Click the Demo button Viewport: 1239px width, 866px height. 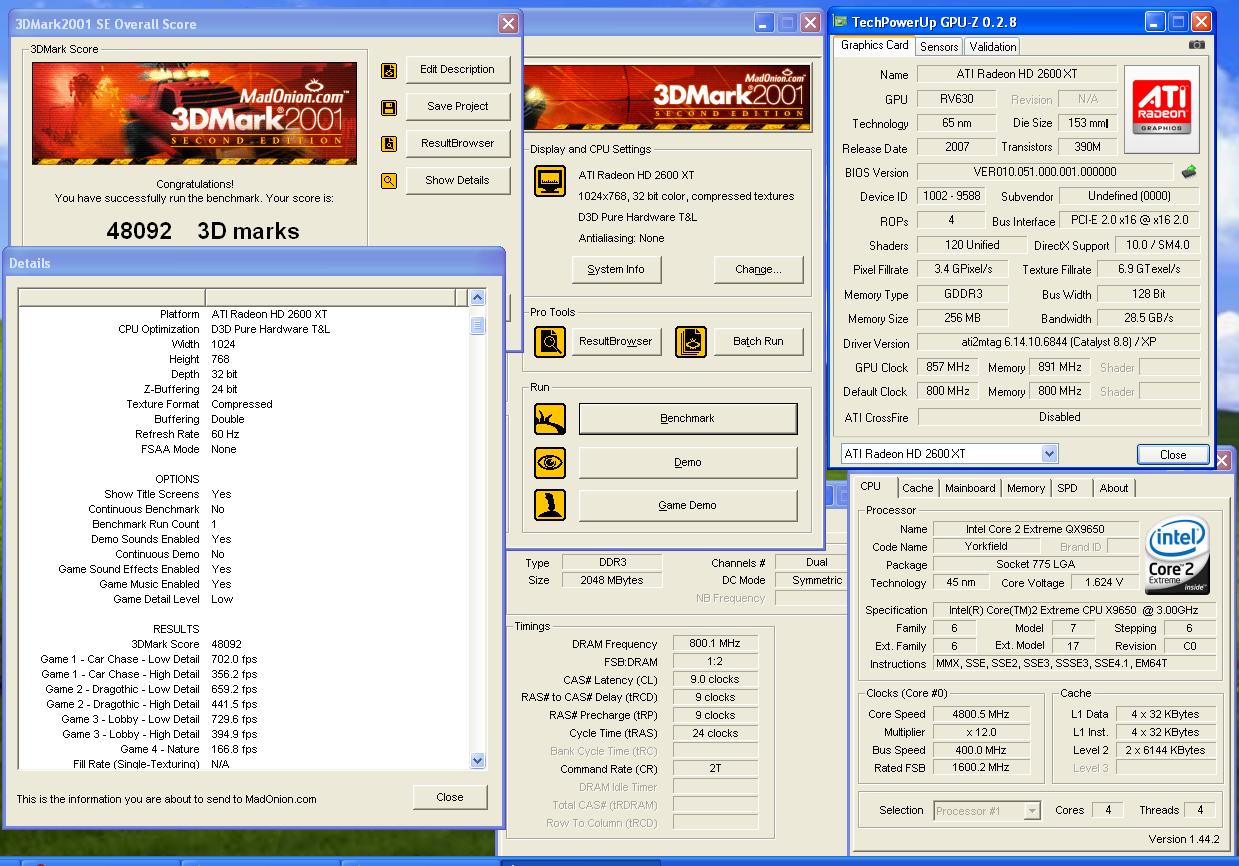pos(688,463)
